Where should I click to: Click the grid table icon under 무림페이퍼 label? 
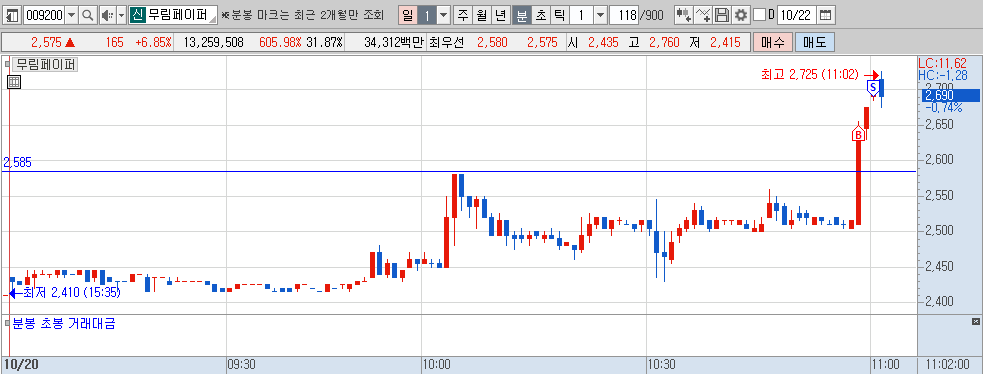pyautogui.click(x=14, y=81)
